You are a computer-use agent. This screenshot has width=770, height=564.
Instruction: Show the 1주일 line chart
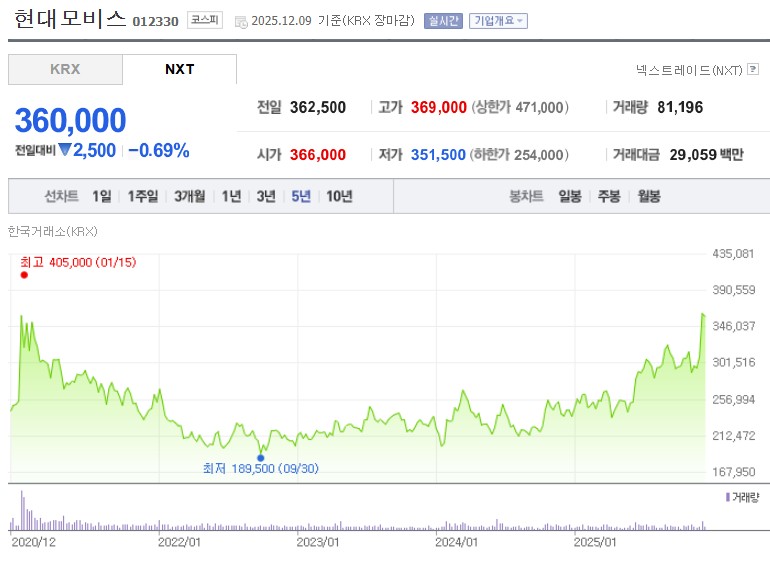click(x=143, y=196)
